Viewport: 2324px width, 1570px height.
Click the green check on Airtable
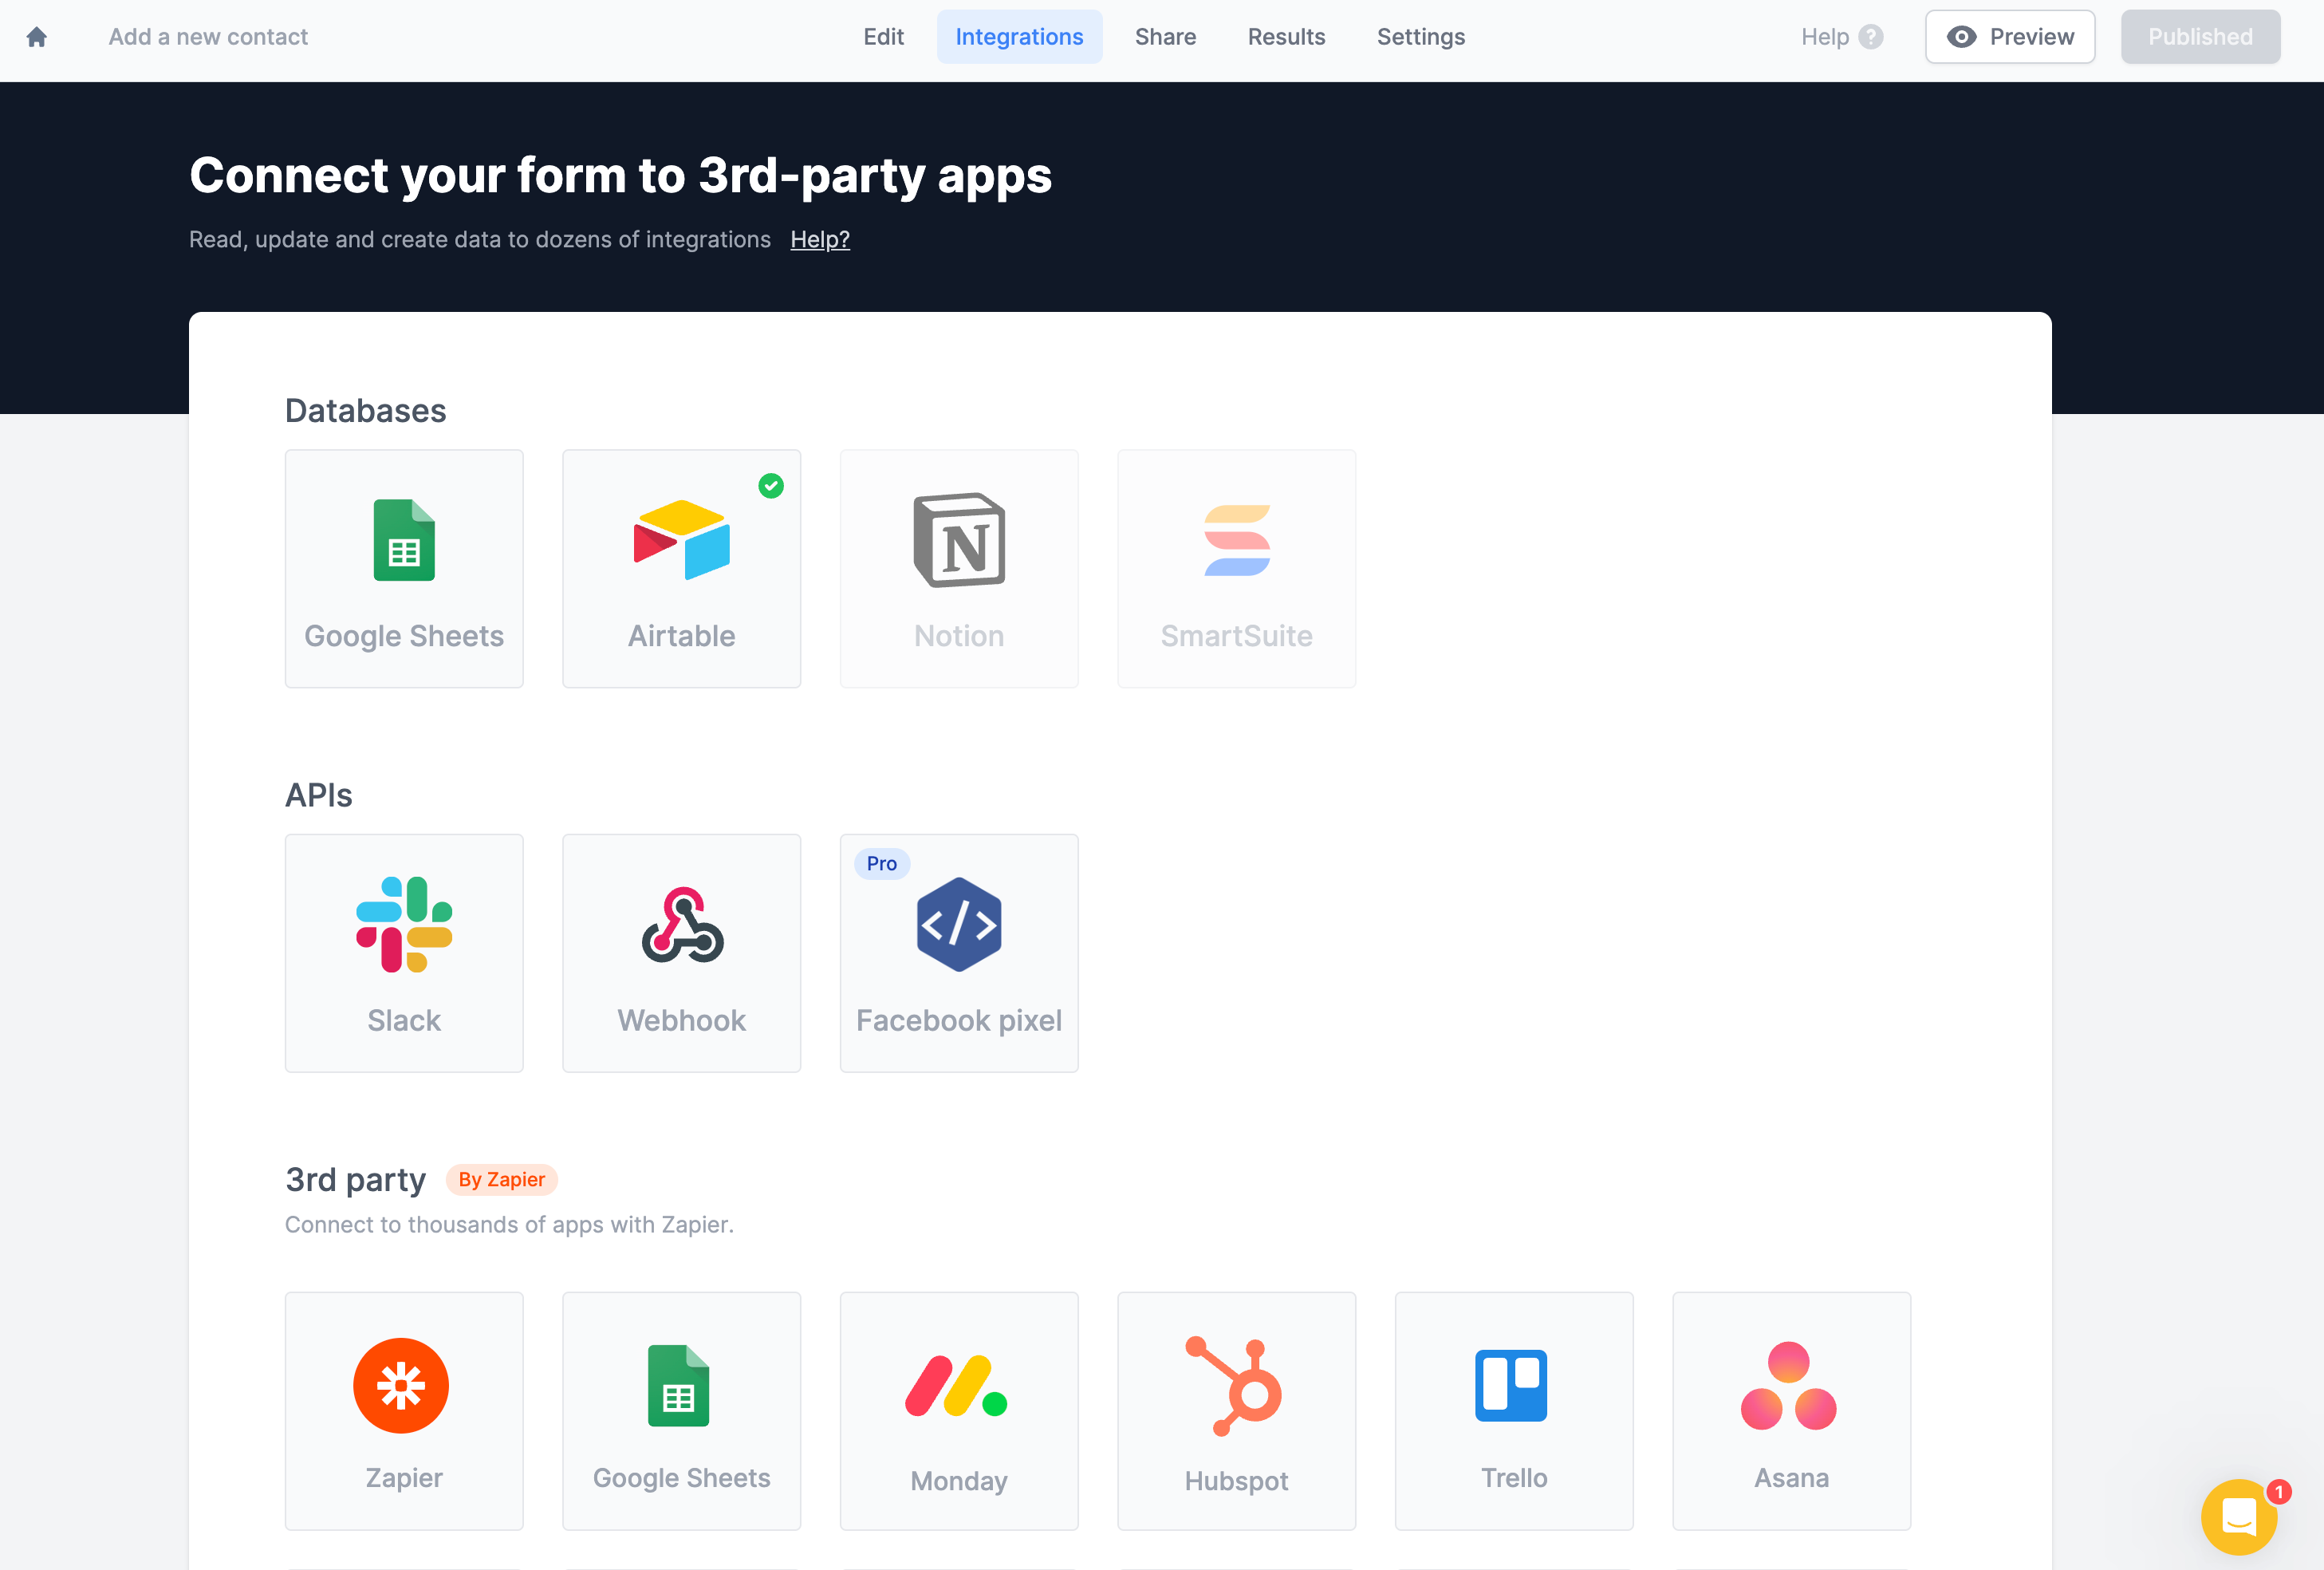pyautogui.click(x=770, y=486)
